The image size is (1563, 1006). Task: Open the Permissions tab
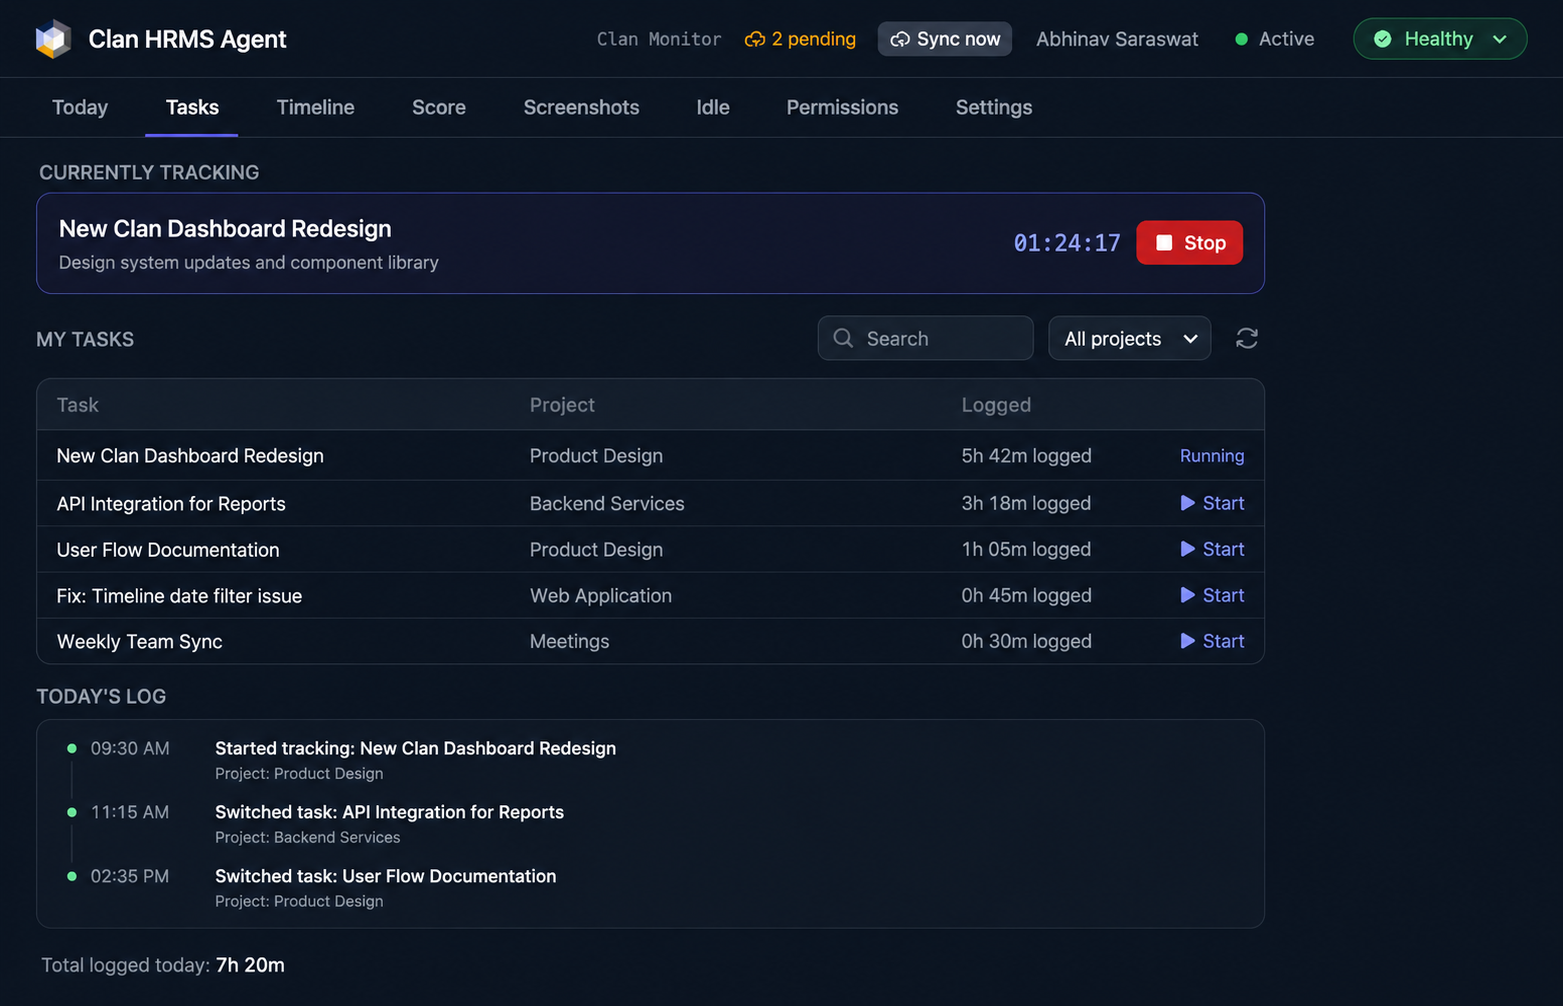842,107
